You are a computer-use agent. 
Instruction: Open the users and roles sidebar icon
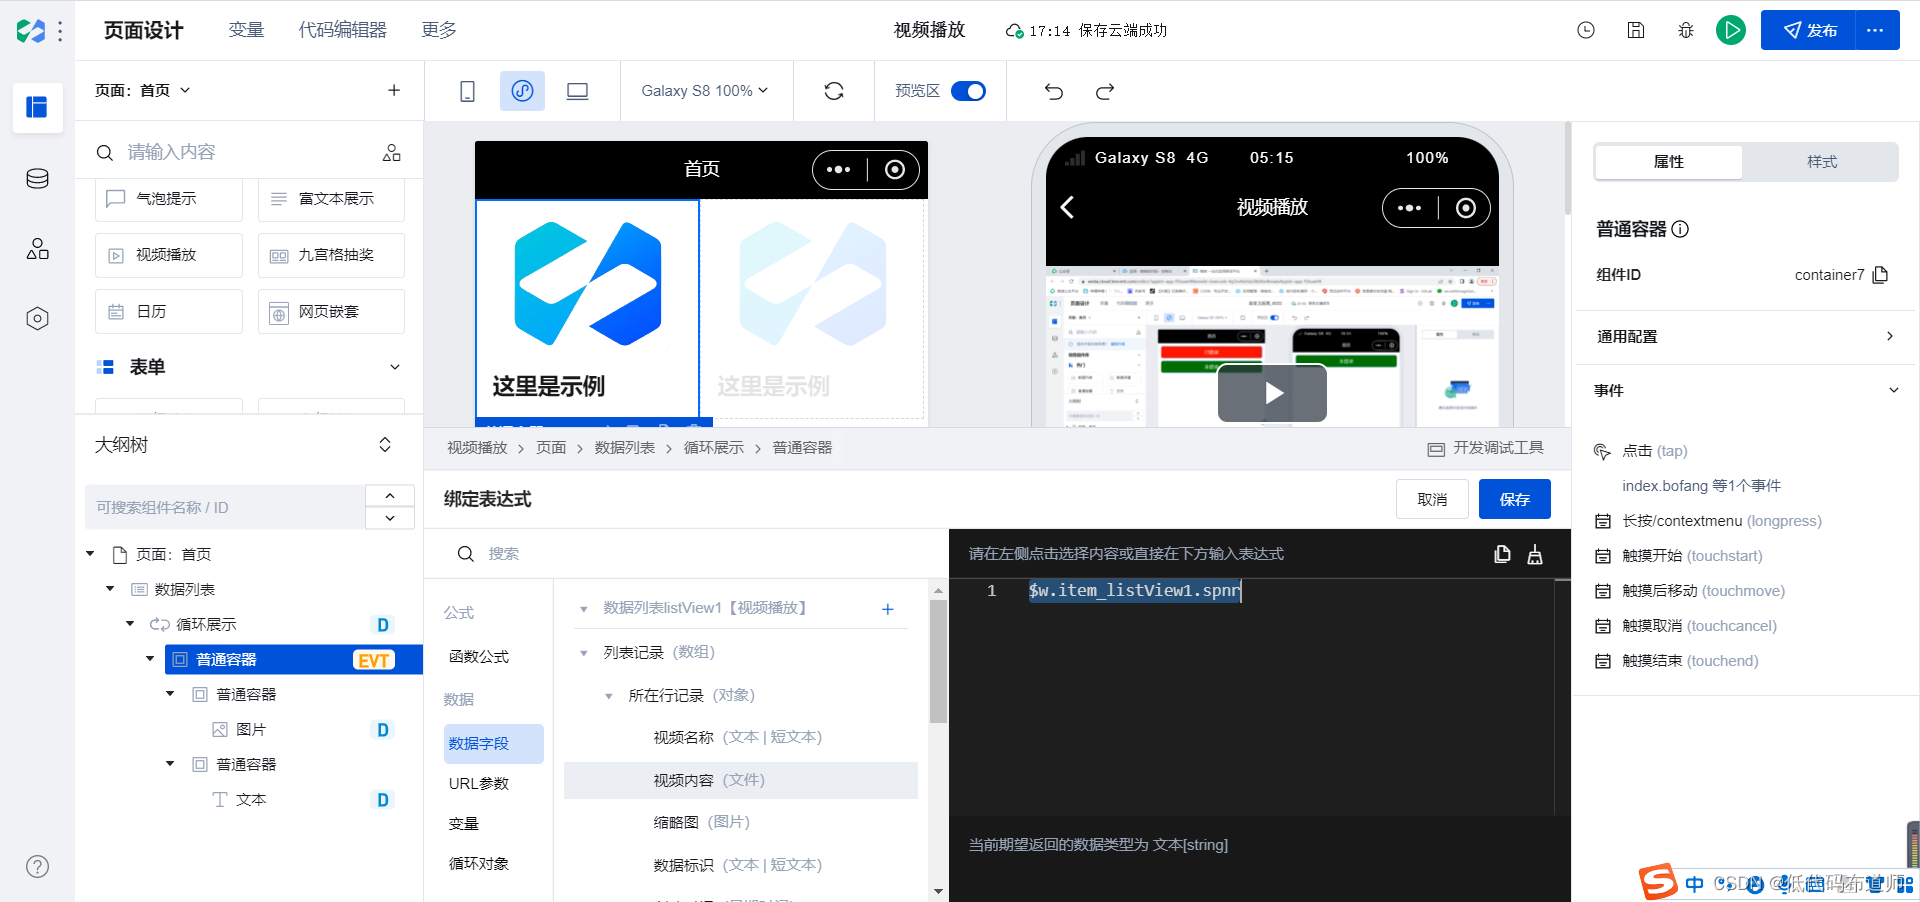click(x=37, y=249)
